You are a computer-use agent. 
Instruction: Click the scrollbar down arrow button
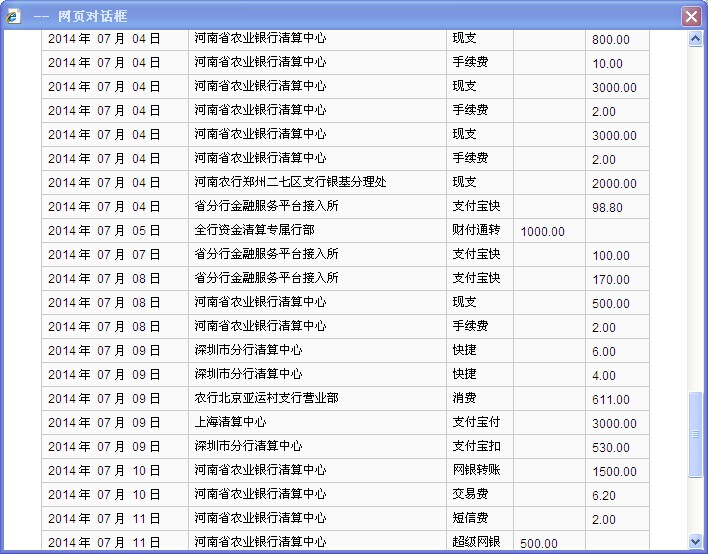coord(696,541)
